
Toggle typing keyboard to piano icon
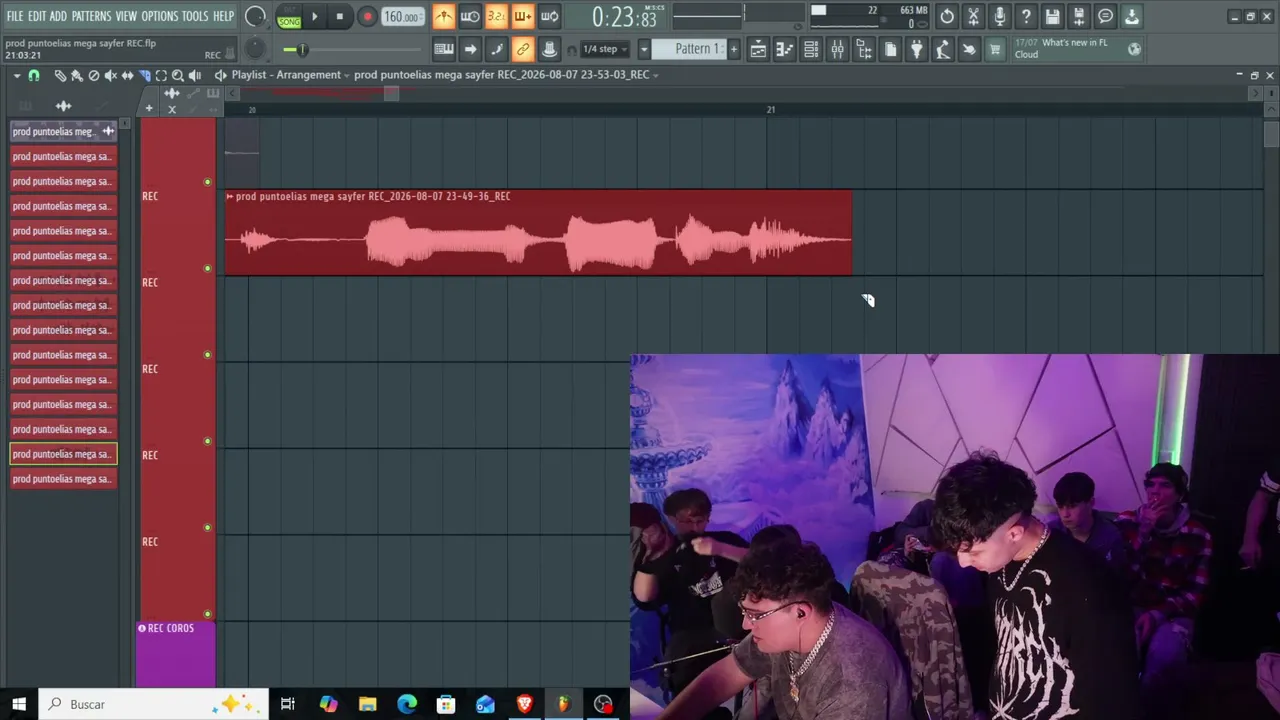(x=444, y=49)
